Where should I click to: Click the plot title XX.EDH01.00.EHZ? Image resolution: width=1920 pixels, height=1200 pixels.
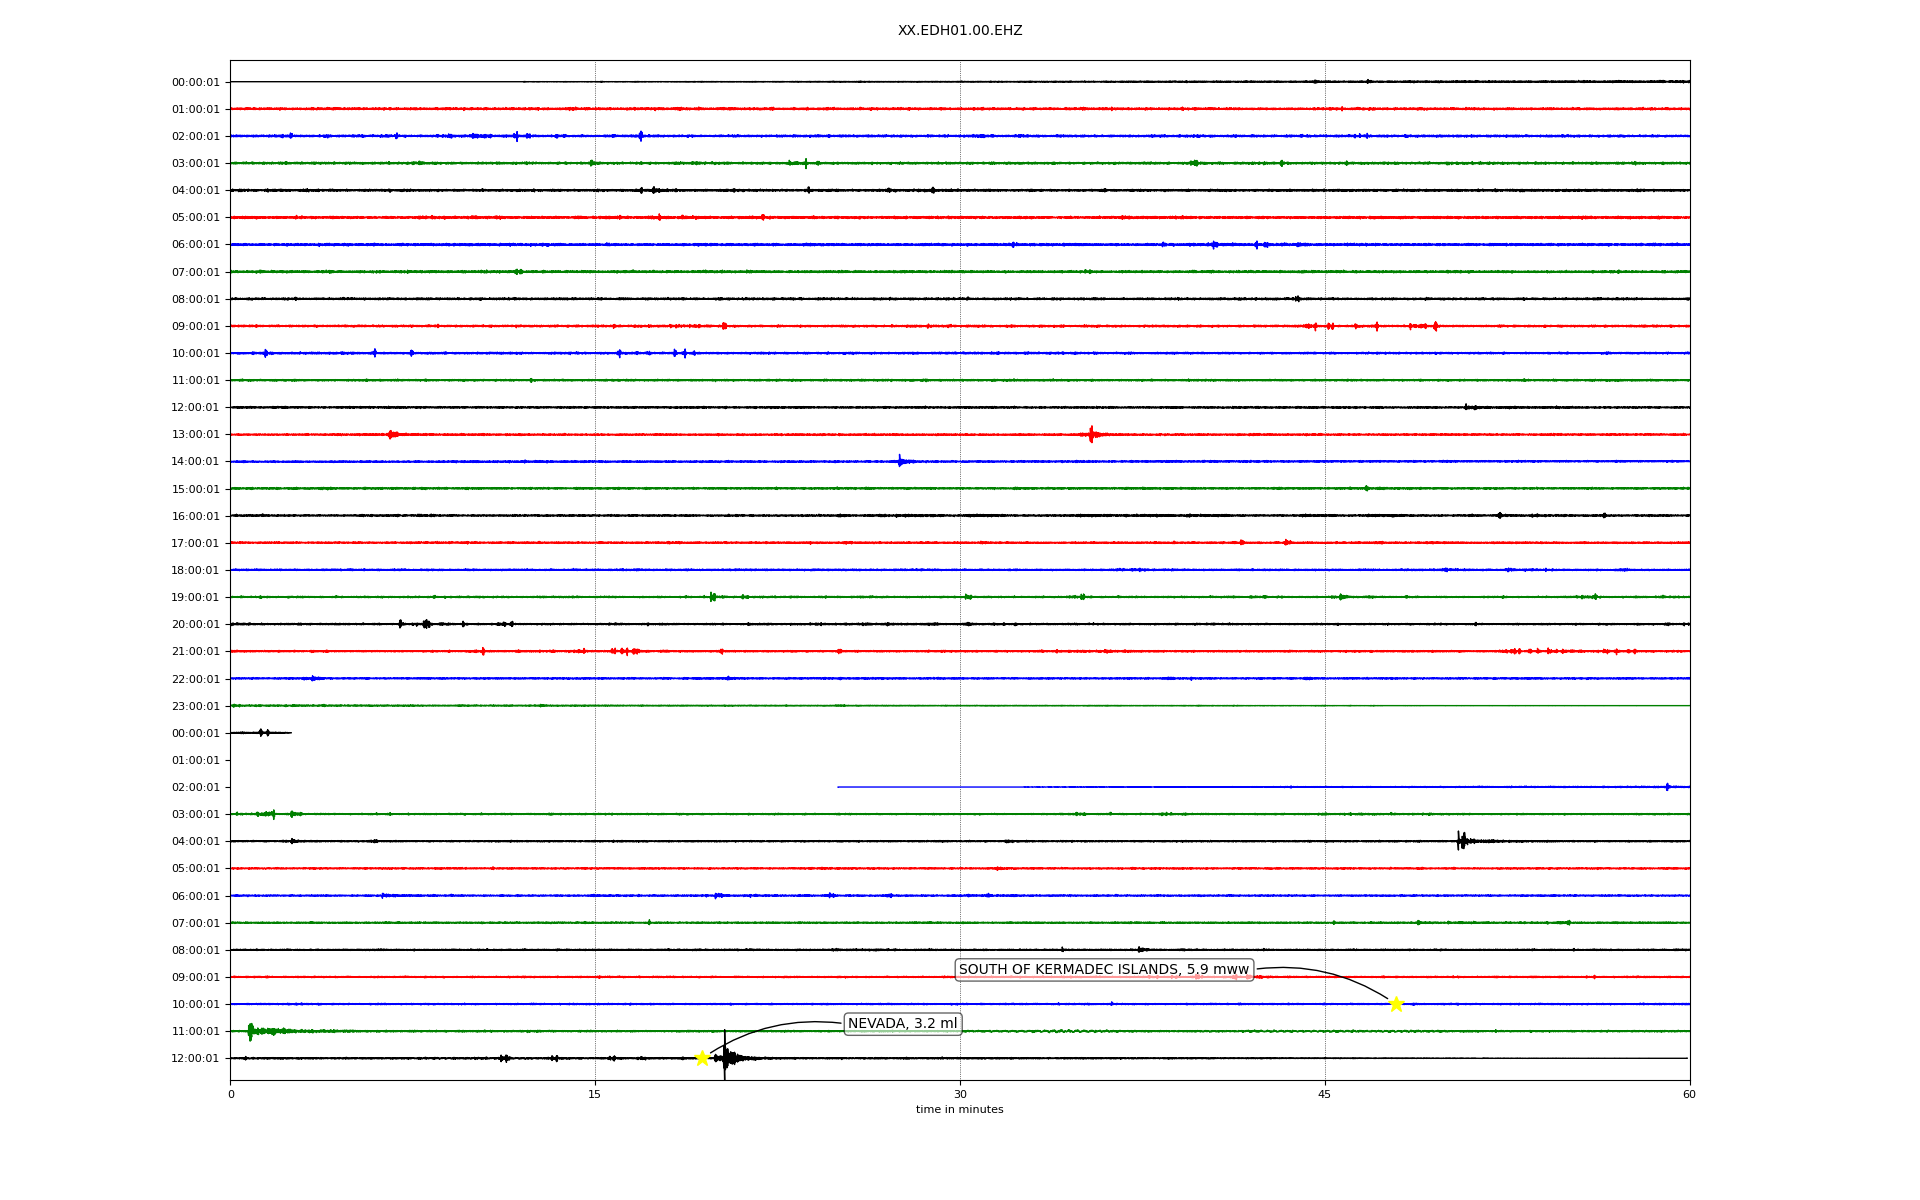pos(959,31)
